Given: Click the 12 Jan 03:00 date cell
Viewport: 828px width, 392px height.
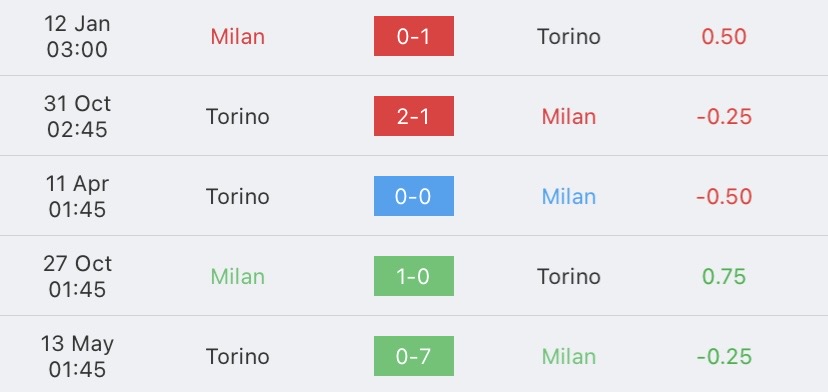Looking at the screenshot, I should (77, 36).
